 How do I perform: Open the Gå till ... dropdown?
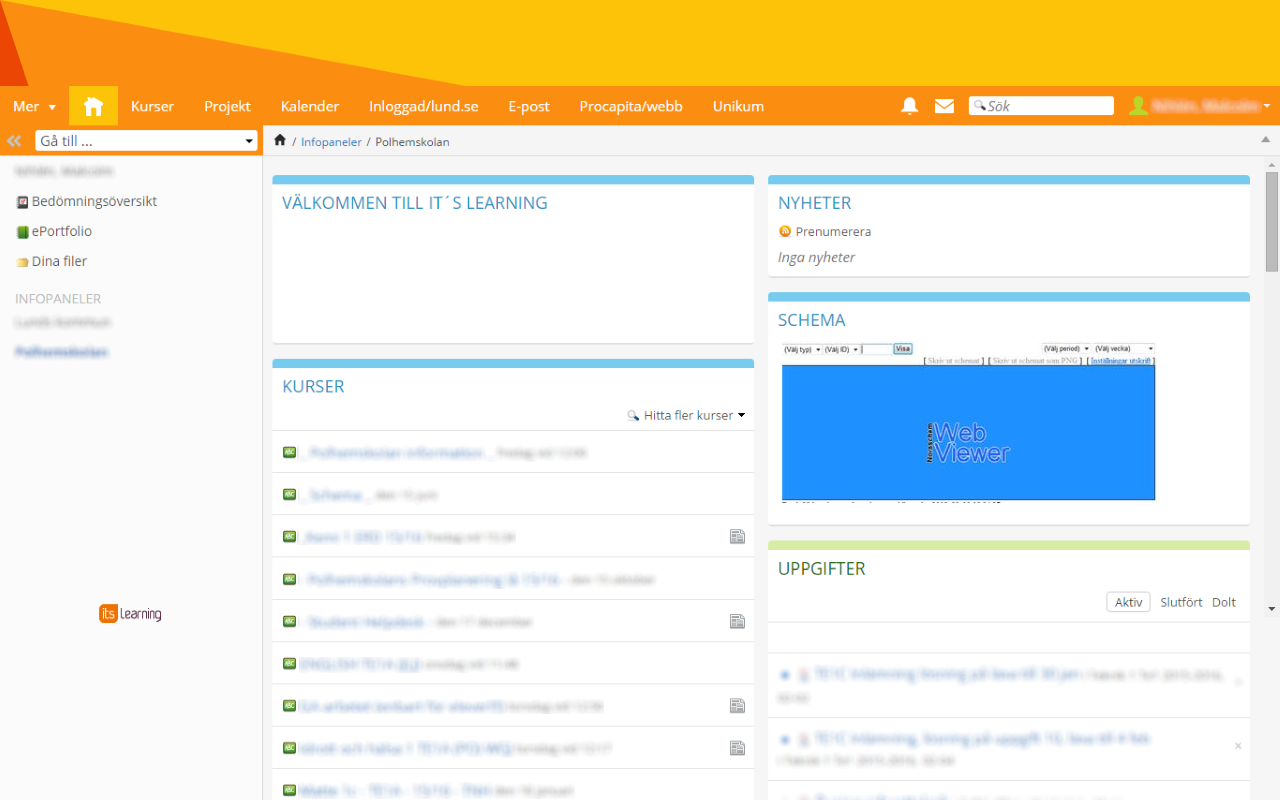(147, 141)
